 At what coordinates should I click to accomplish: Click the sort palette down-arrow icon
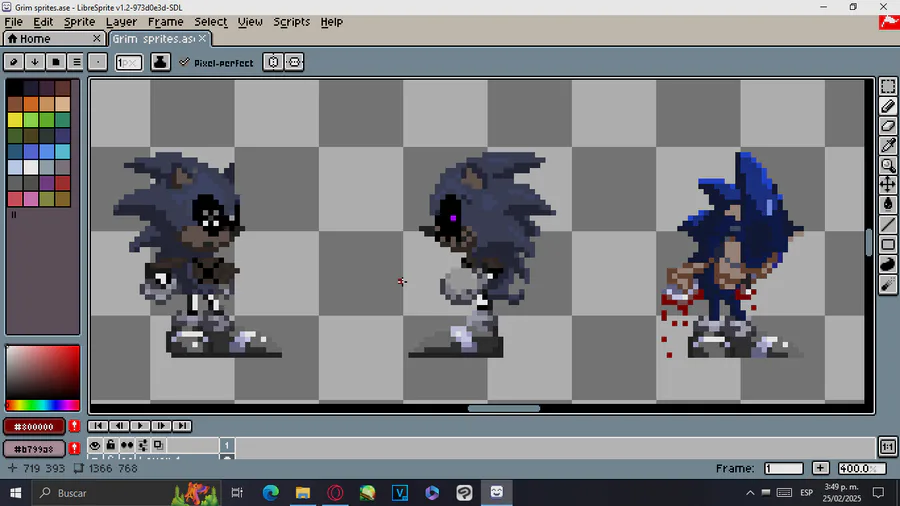(x=34, y=62)
